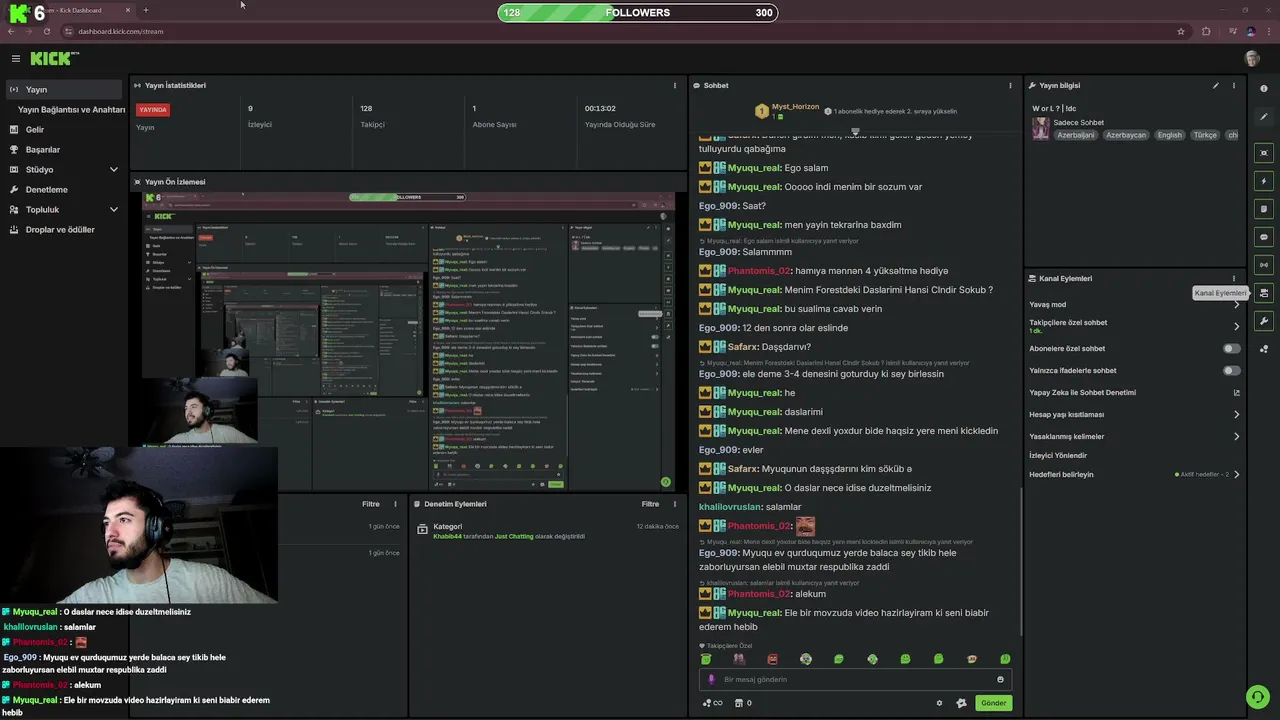
Task: Click the wrench icon in right sidebar
Action: coord(1264,321)
